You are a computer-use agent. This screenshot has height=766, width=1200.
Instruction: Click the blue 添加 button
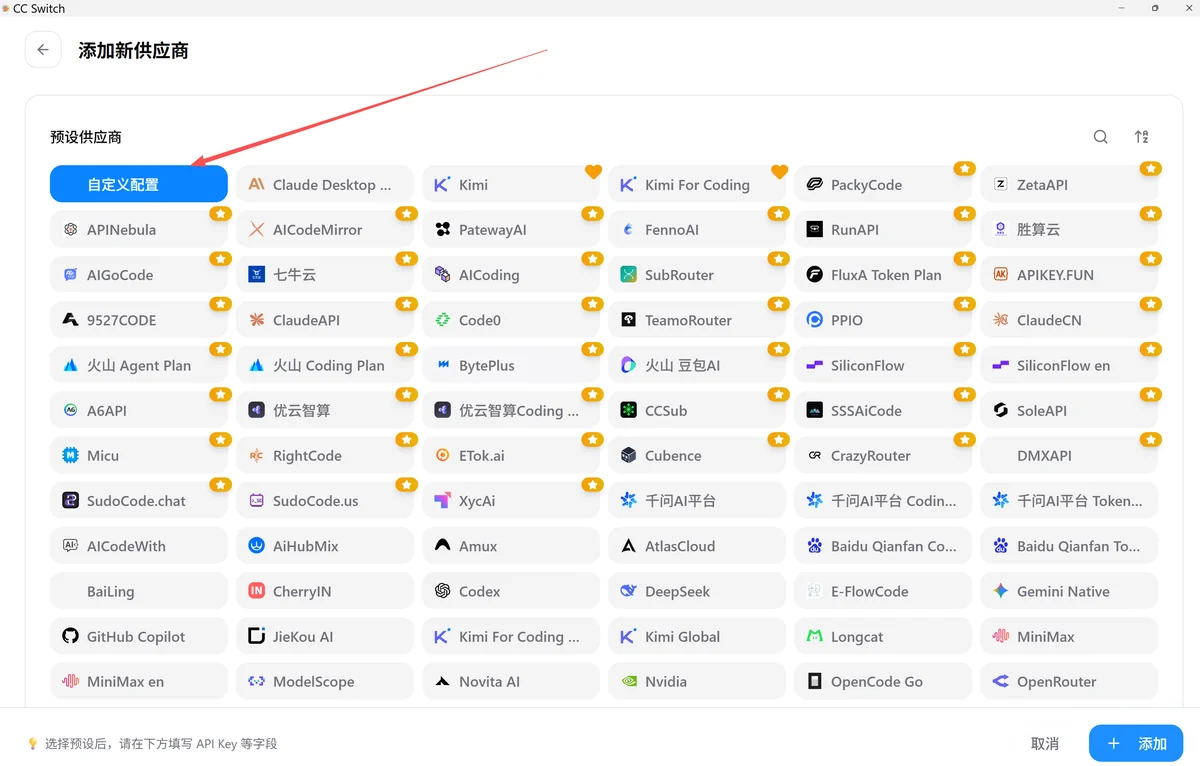pyautogui.click(x=1136, y=743)
